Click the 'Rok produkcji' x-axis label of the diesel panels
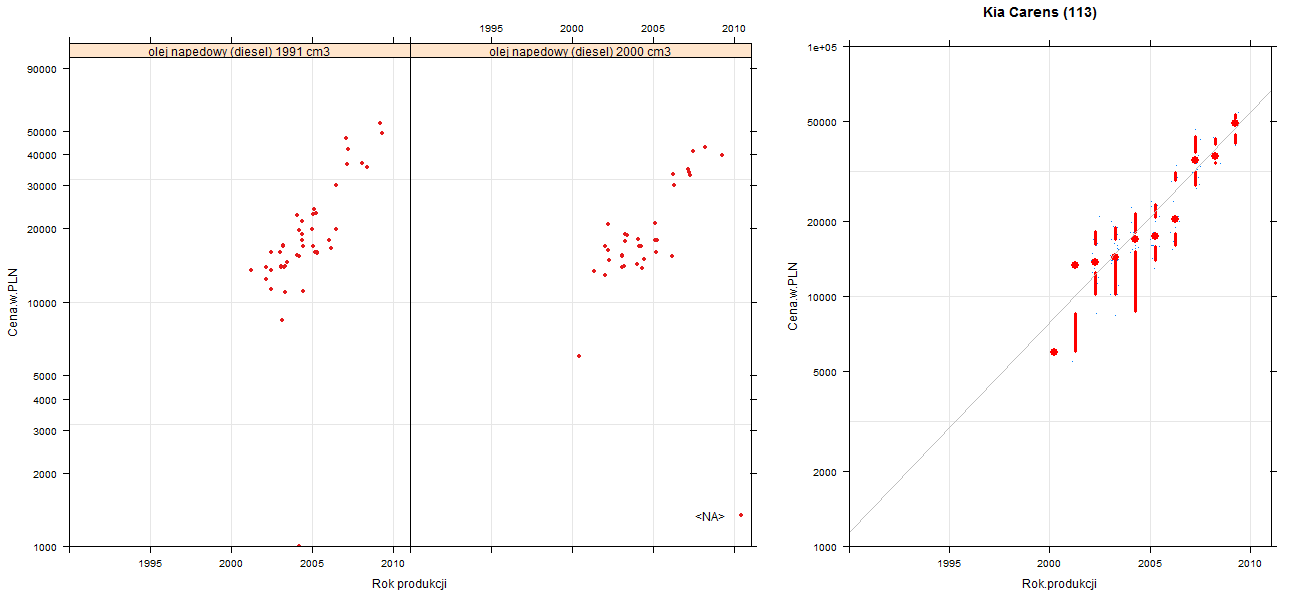Image resolution: width=1300 pixels, height=600 pixels. pos(409,584)
